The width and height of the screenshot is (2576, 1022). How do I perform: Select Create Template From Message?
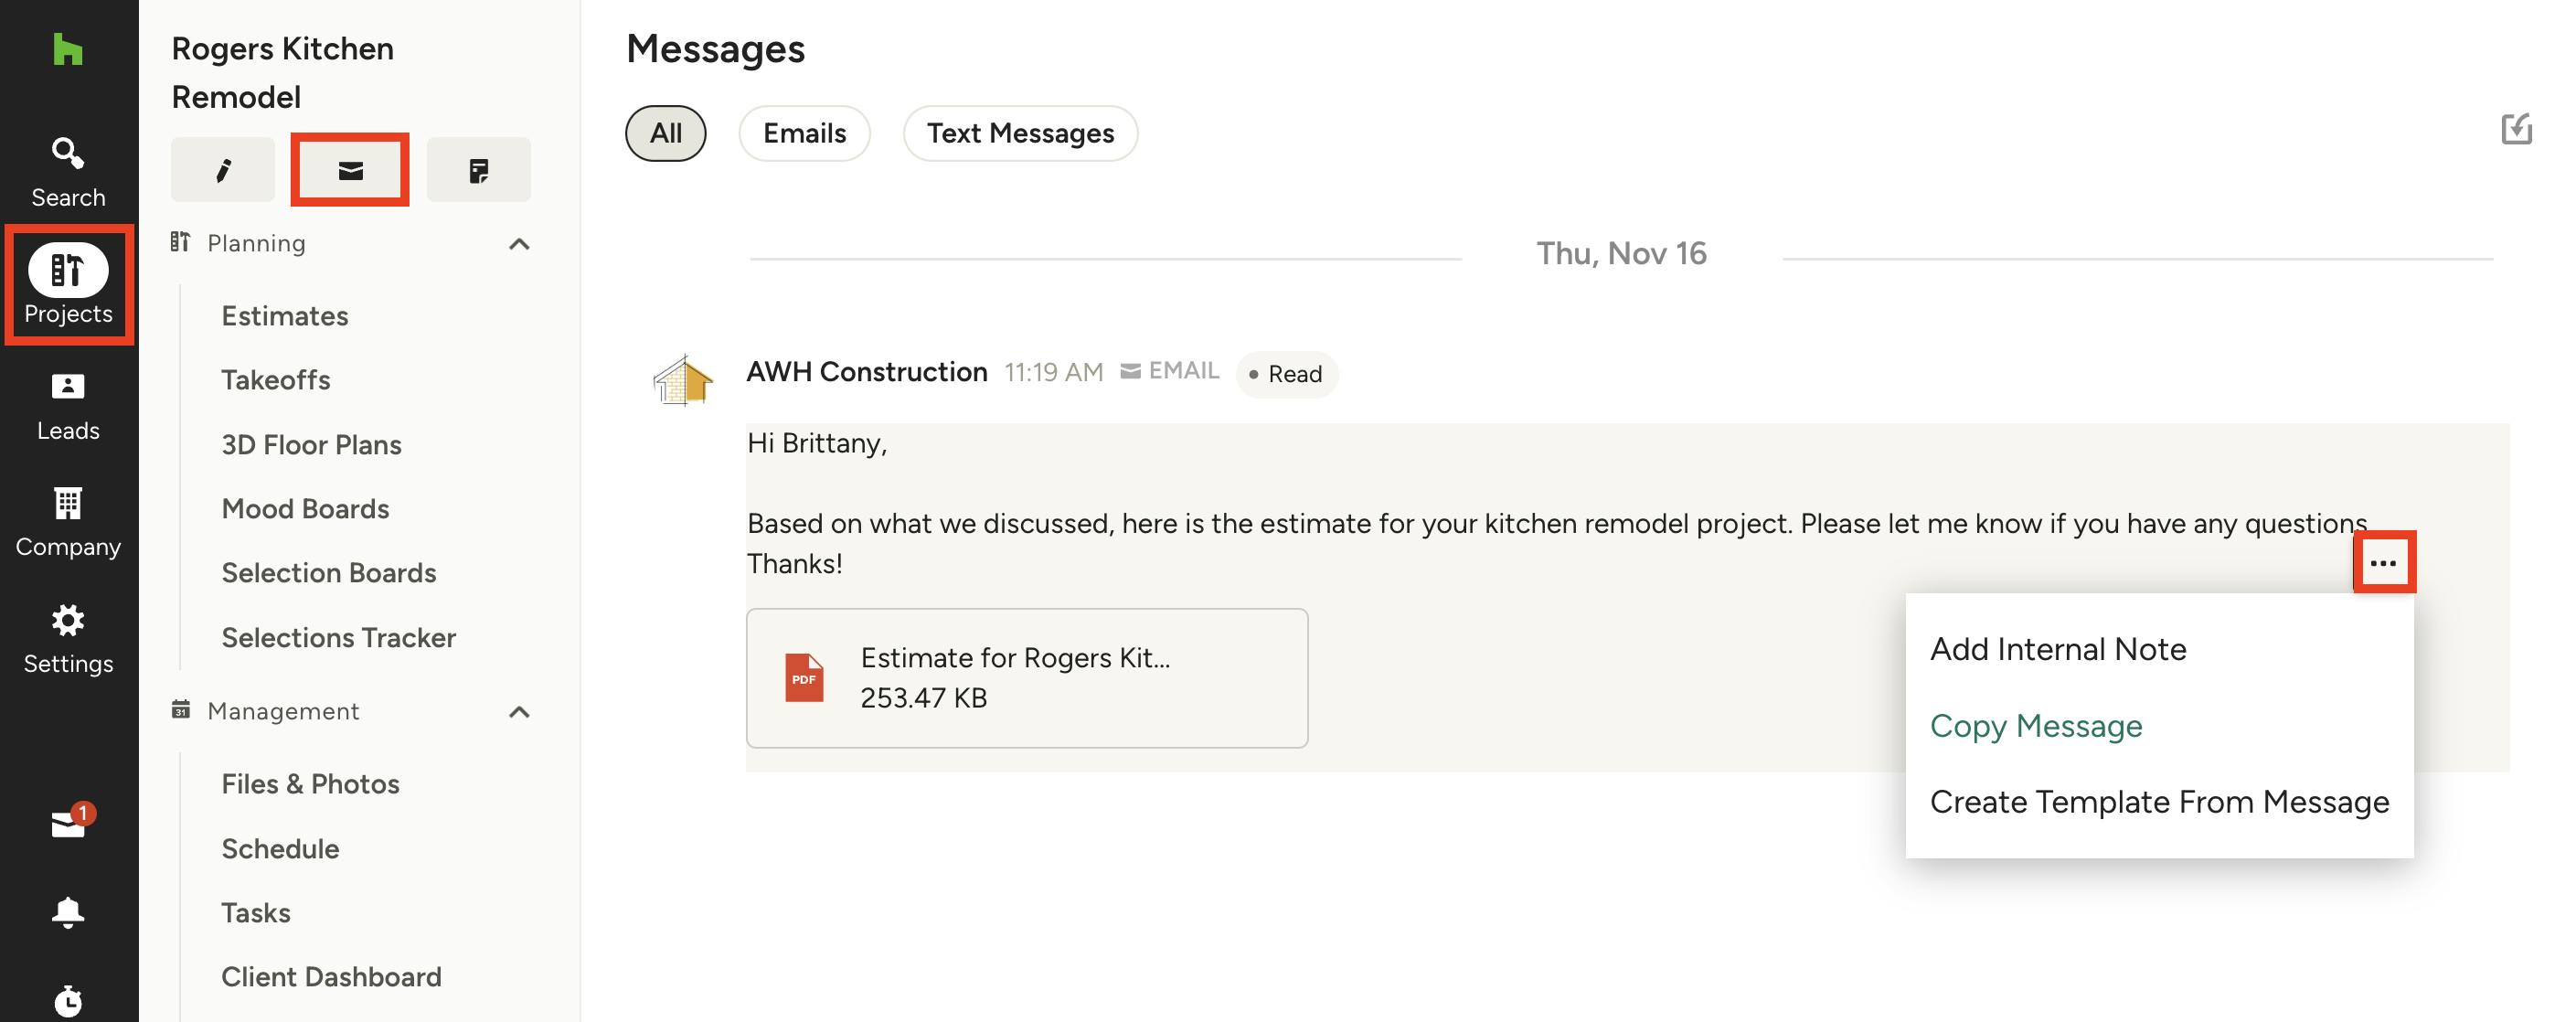pyautogui.click(x=2159, y=802)
